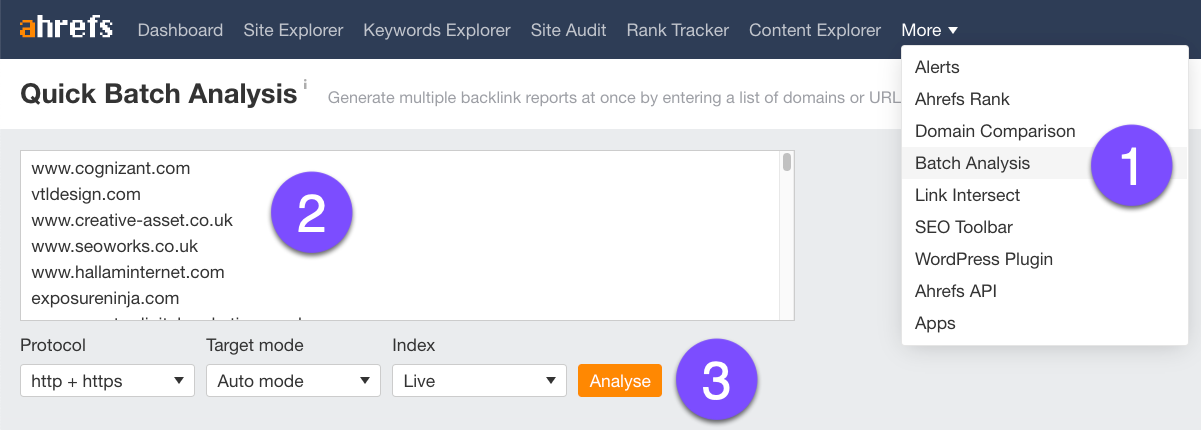Click the www.creative-asset.co.uk line
The width and height of the screenshot is (1201, 430).
pyautogui.click(x=132, y=220)
